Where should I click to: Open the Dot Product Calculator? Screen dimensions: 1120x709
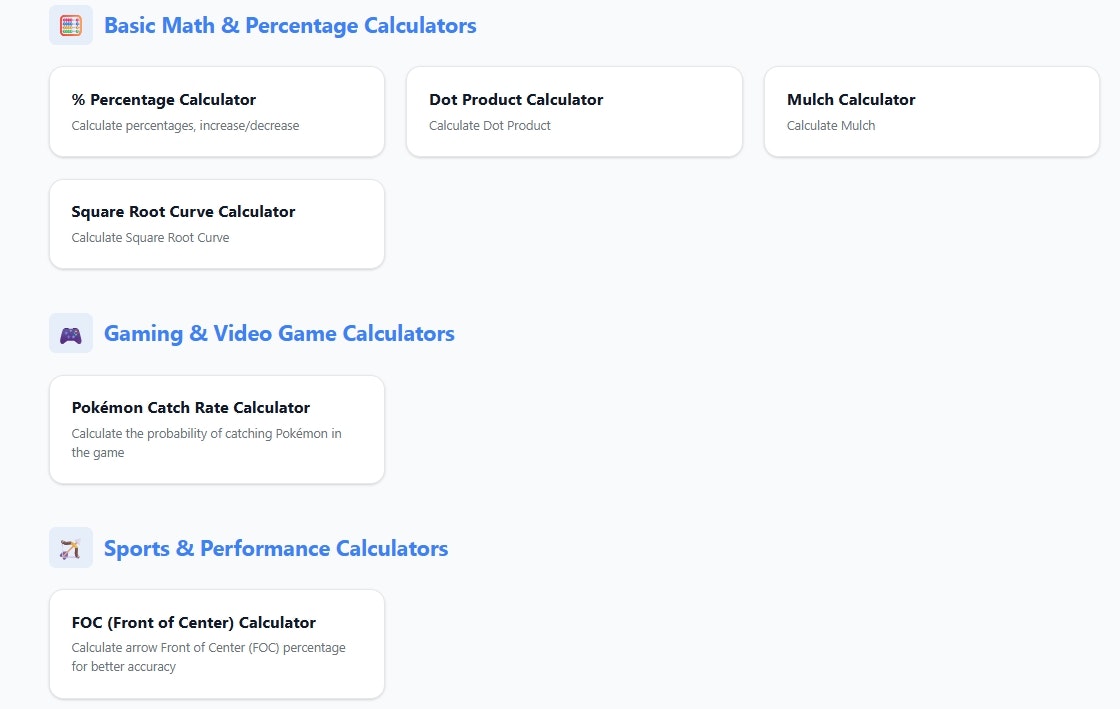[516, 99]
